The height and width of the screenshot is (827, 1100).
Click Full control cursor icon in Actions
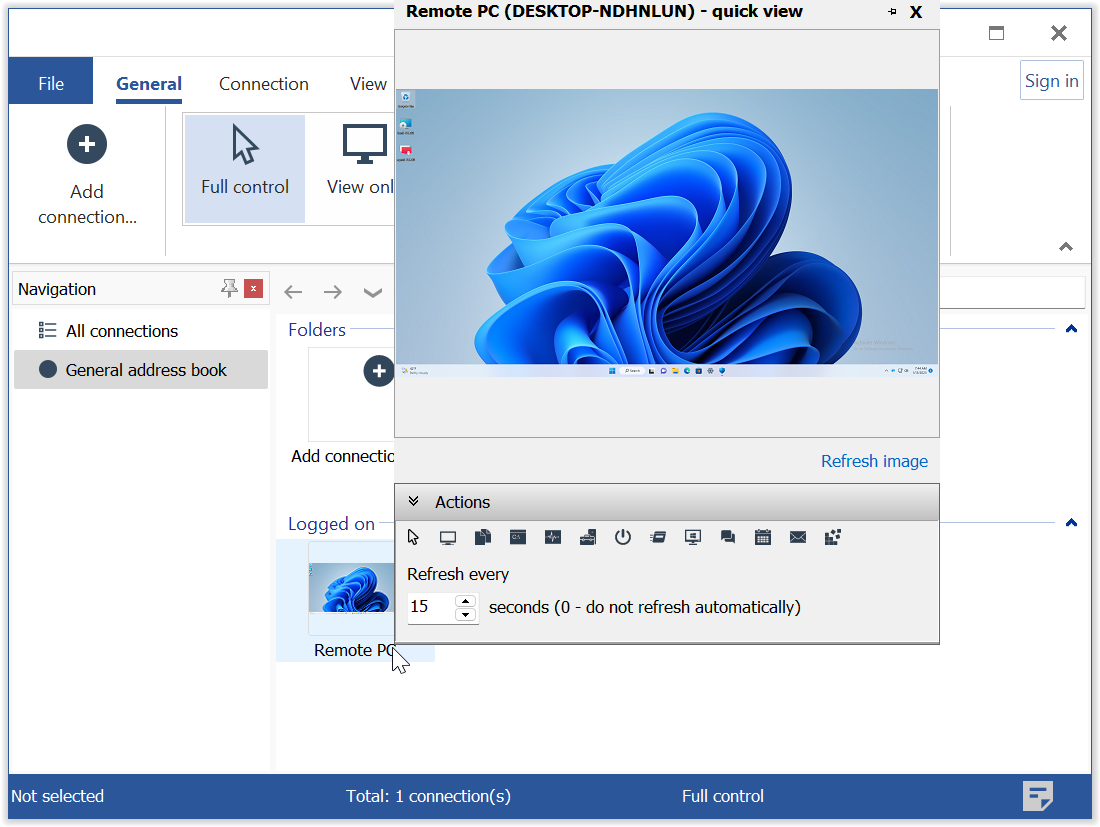413,537
